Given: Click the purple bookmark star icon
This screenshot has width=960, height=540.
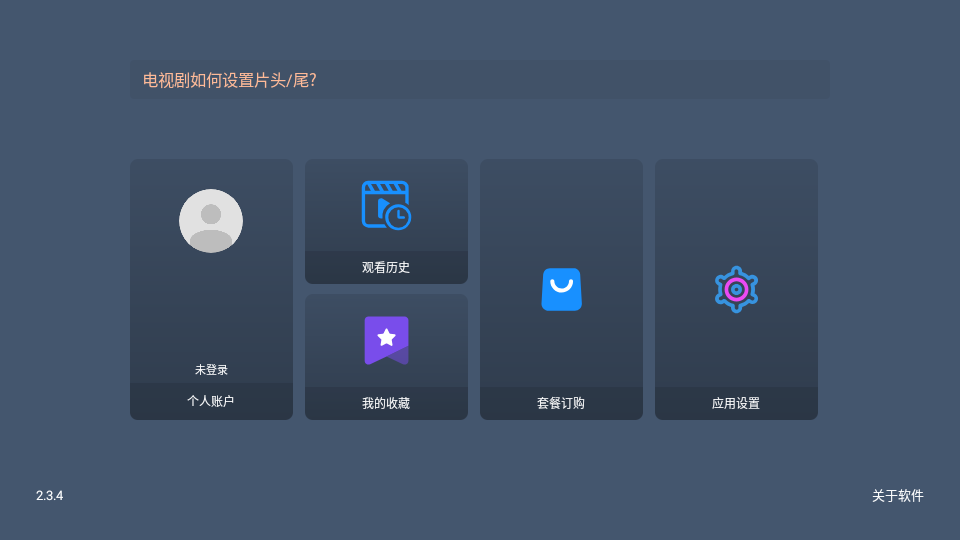Looking at the screenshot, I should click(x=386, y=340).
